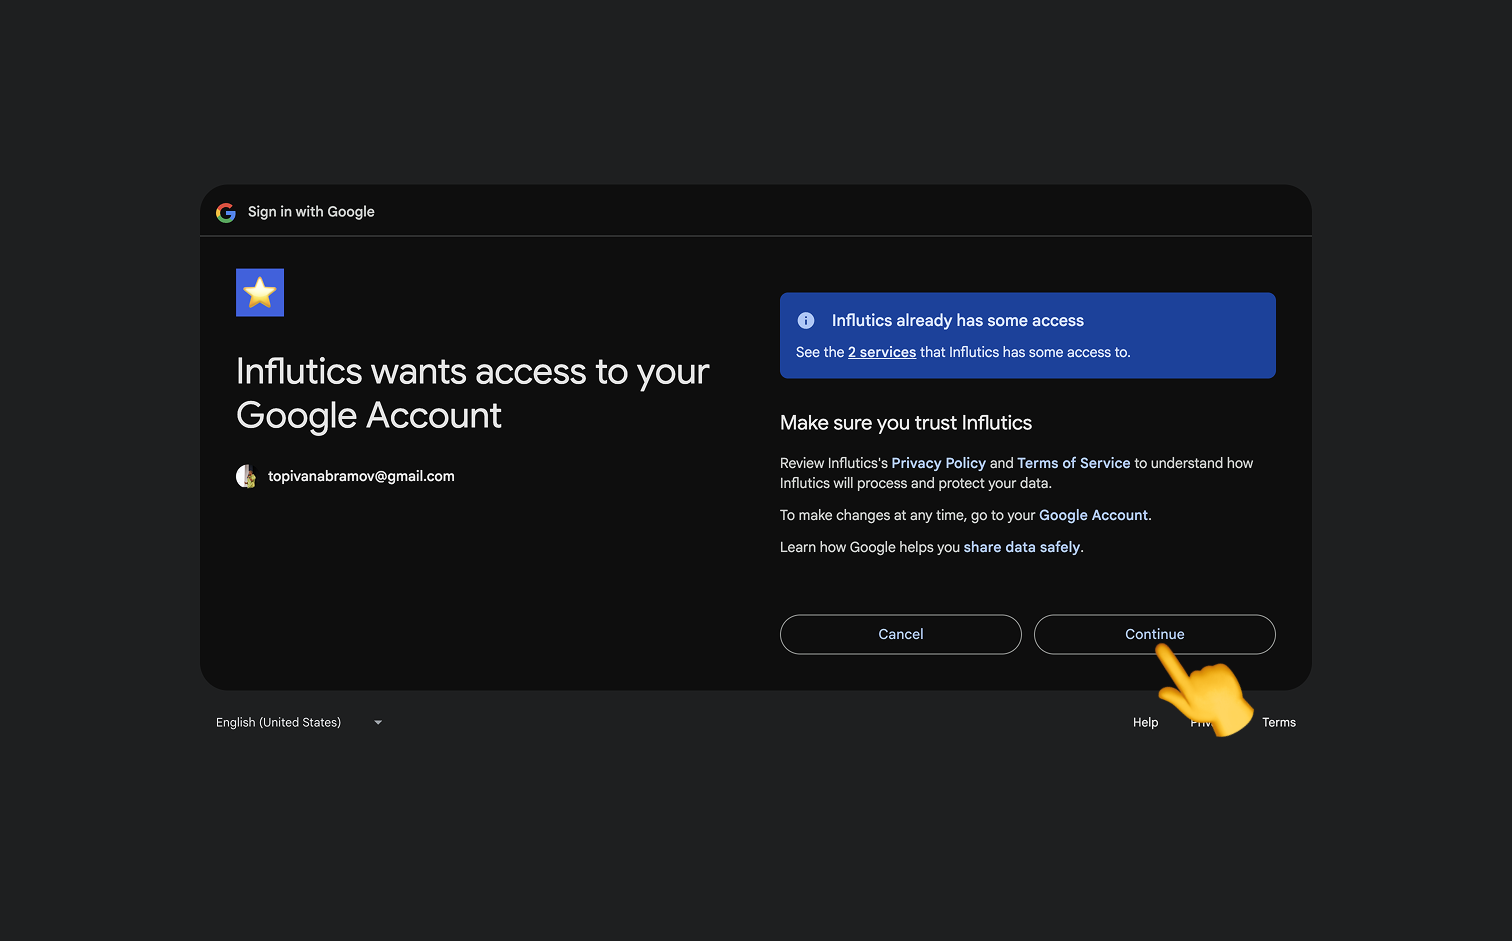This screenshot has width=1512, height=941.
Task: Click the Influtics already has some access heading
Action: click(x=958, y=321)
